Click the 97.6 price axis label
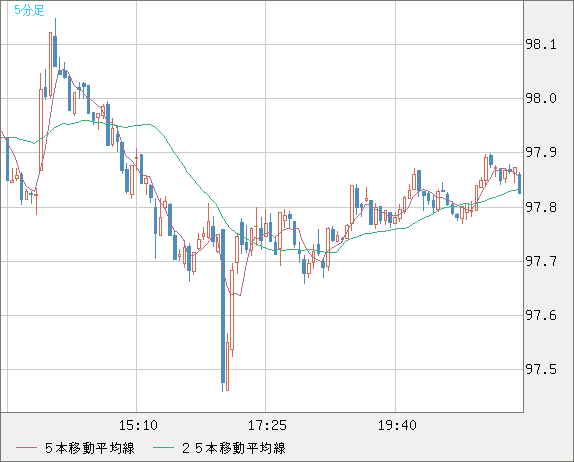 click(541, 315)
